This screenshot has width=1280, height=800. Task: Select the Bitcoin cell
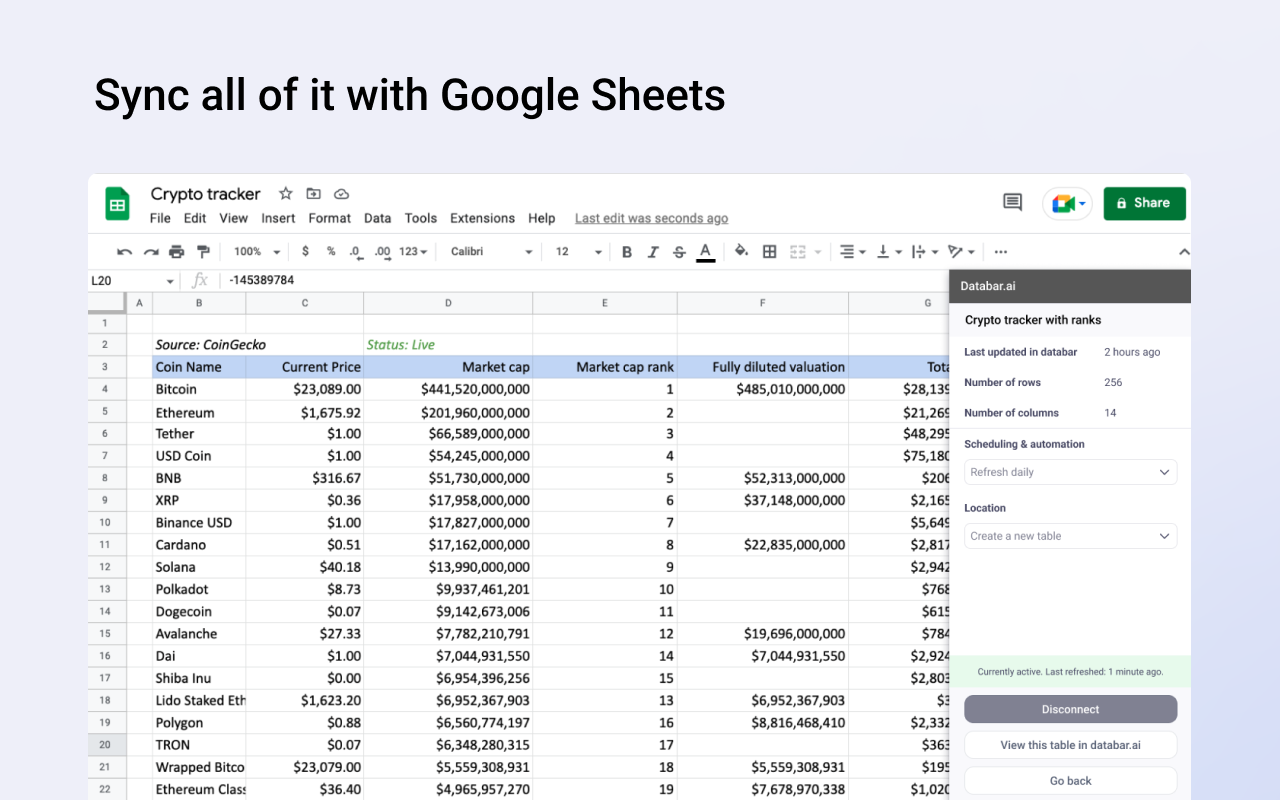point(199,389)
